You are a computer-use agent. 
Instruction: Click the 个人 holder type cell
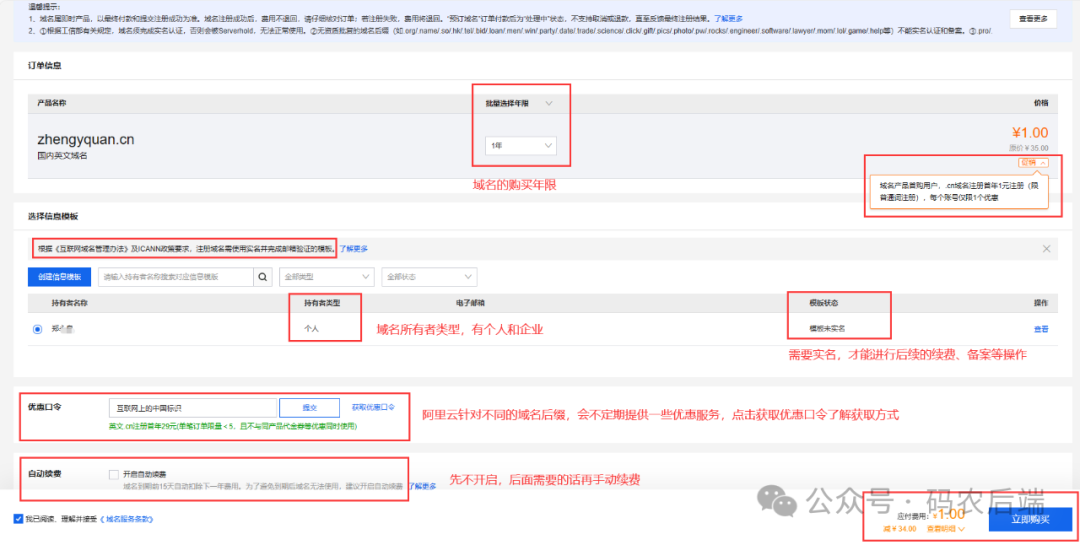[x=311, y=329]
